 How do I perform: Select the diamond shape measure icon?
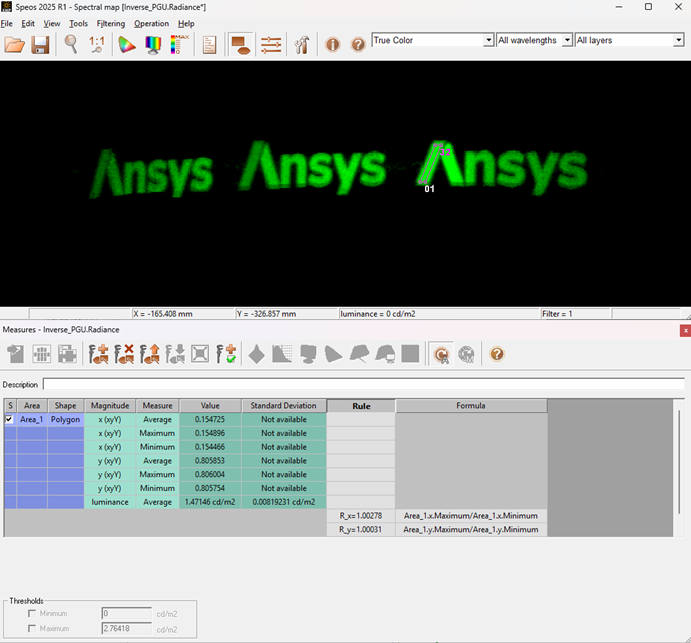point(256,354)
